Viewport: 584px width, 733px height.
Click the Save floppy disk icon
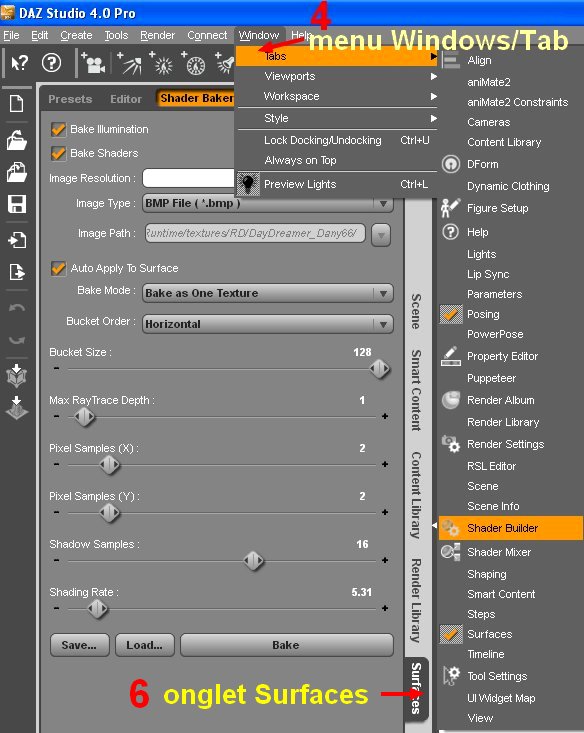coord(17,204)
